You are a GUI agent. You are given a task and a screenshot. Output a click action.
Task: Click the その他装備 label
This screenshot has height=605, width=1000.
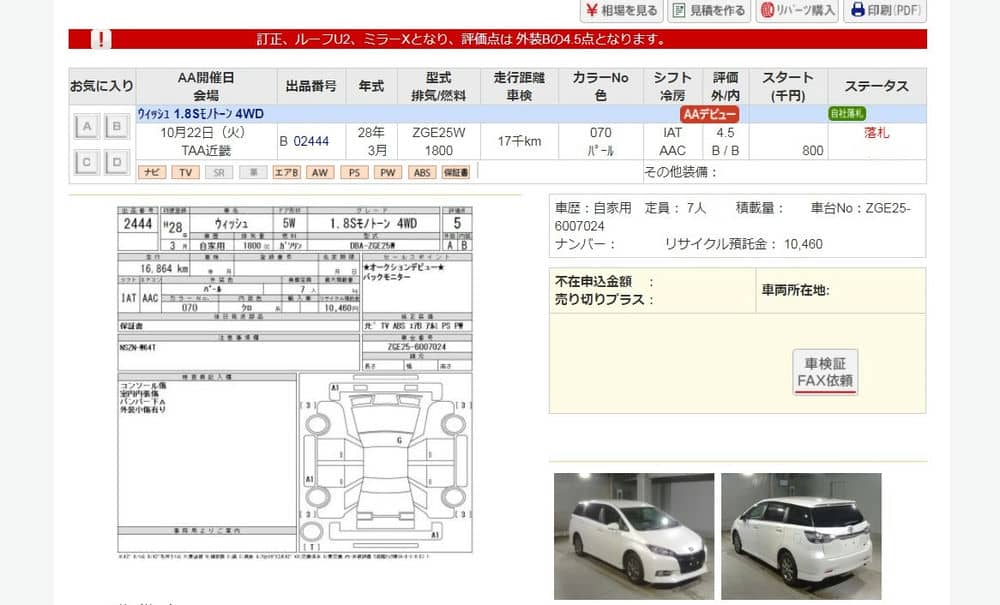tap(680, 171)
